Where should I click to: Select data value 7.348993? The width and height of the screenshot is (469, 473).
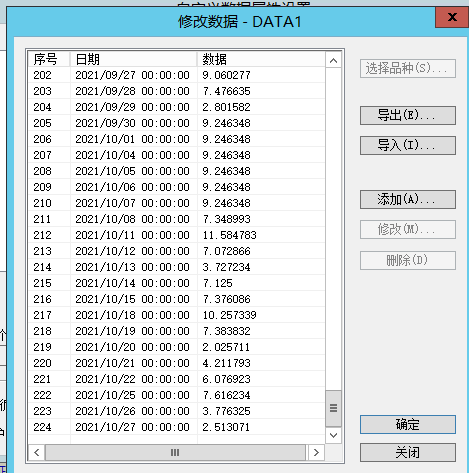[226, 219]
